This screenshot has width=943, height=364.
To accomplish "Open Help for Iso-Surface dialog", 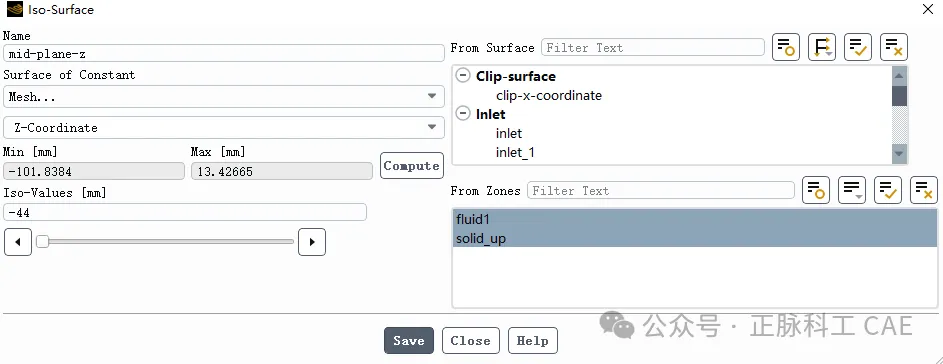I will [533, 341].
